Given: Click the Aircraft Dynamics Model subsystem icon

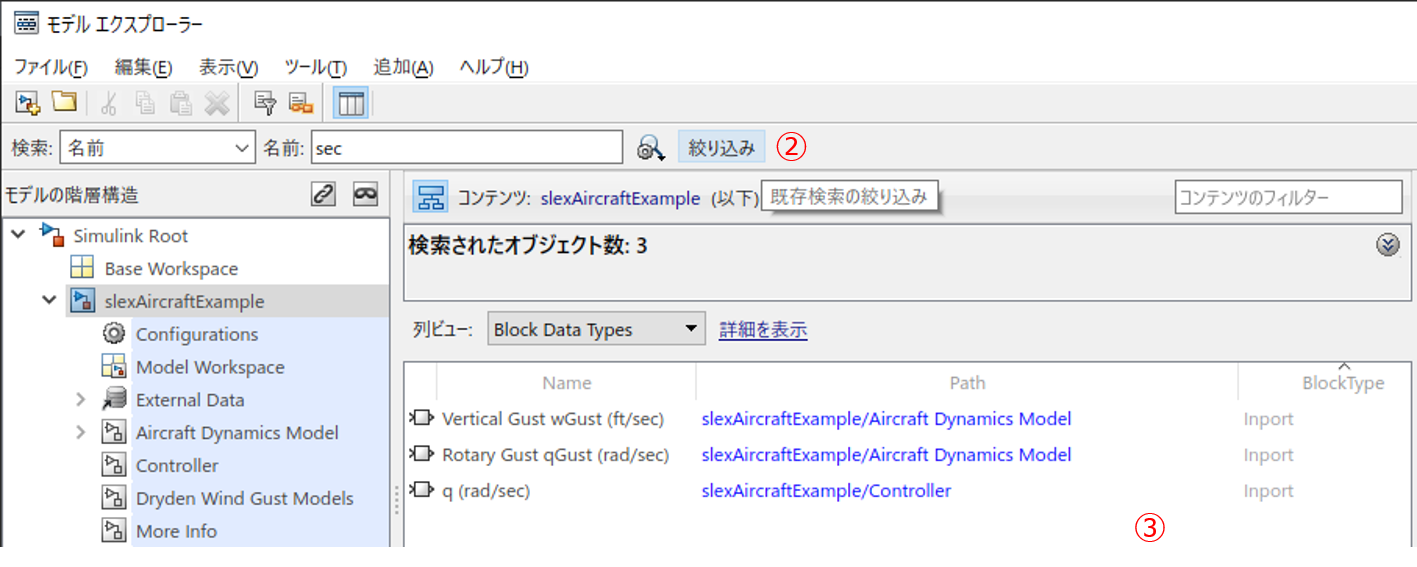Looking at the screenshot, I should pyautogui.click(x=113, y=432).
